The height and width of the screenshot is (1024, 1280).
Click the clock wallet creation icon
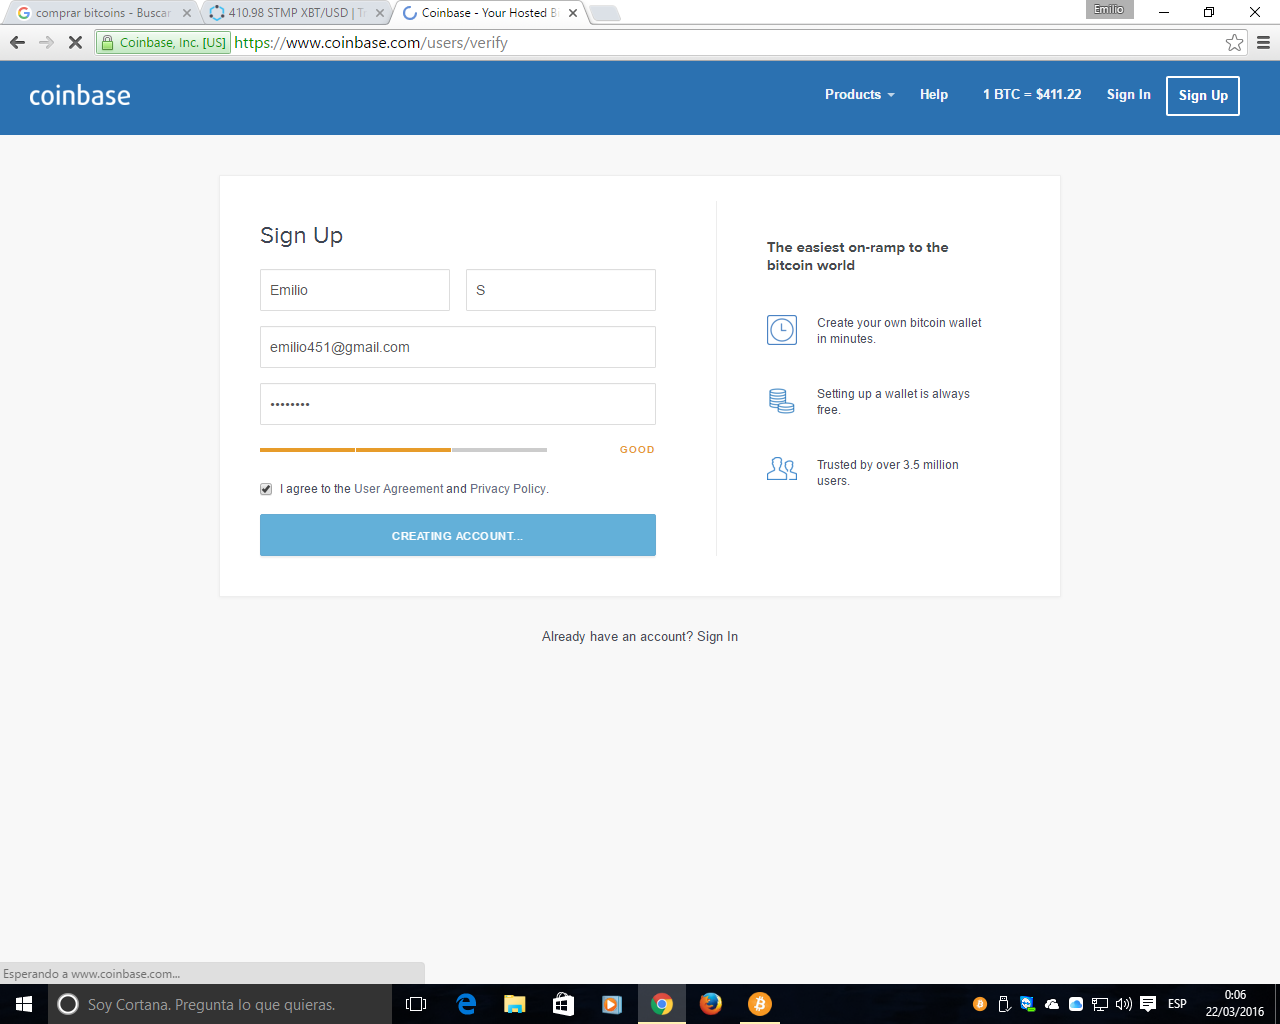point(782,330)
